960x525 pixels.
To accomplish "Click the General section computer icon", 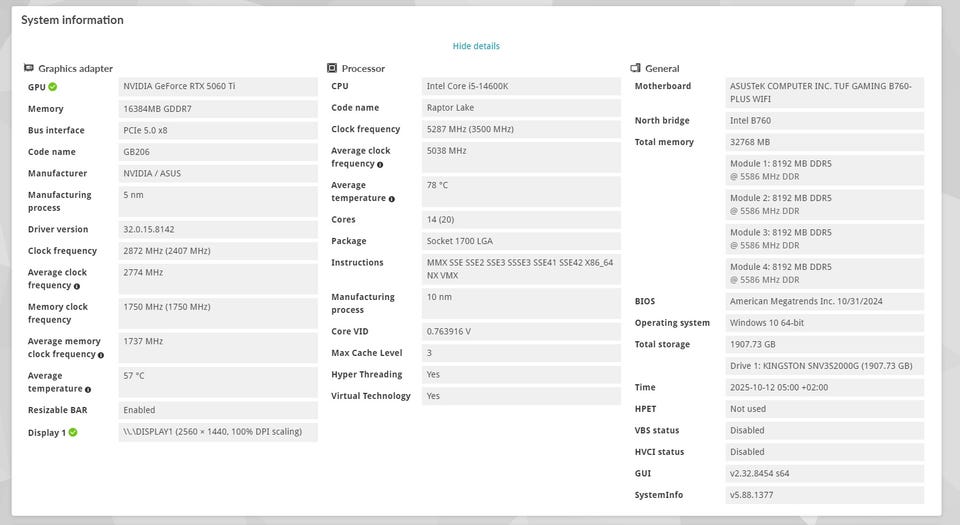I will coord(636,68).
